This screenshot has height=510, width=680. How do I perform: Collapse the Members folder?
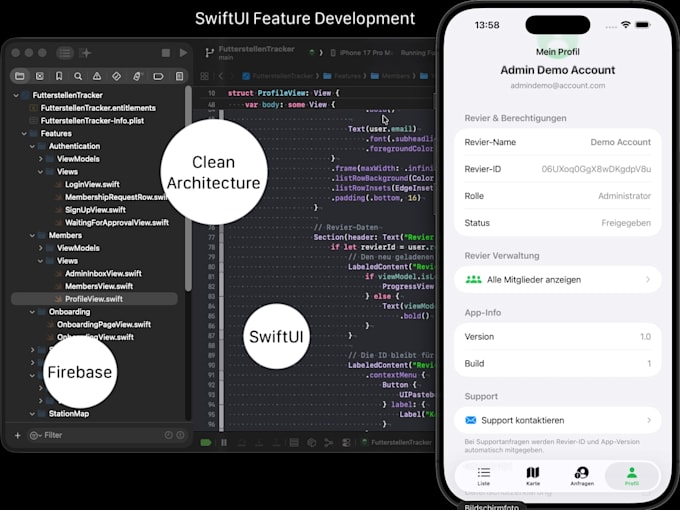(x=32, y=235)
